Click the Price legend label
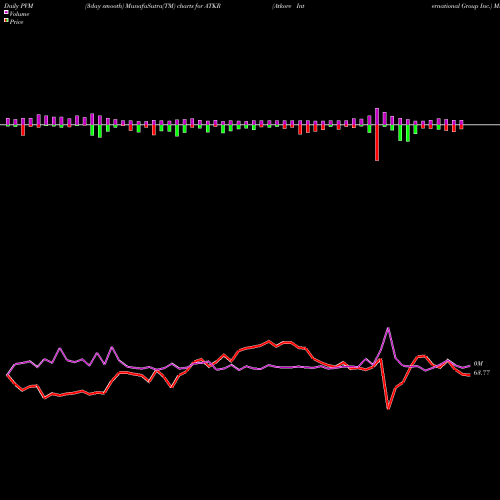 16,22
